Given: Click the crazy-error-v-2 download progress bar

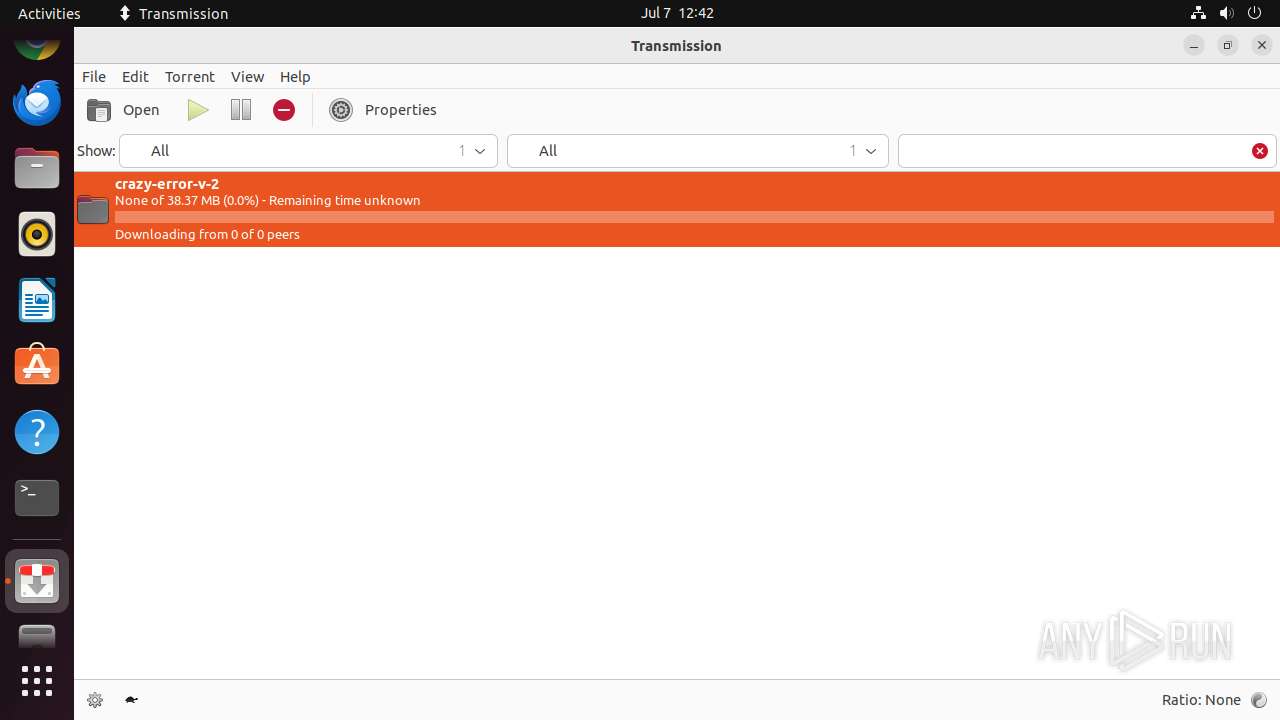Looking at the screenshot, I should click(694, 217).
